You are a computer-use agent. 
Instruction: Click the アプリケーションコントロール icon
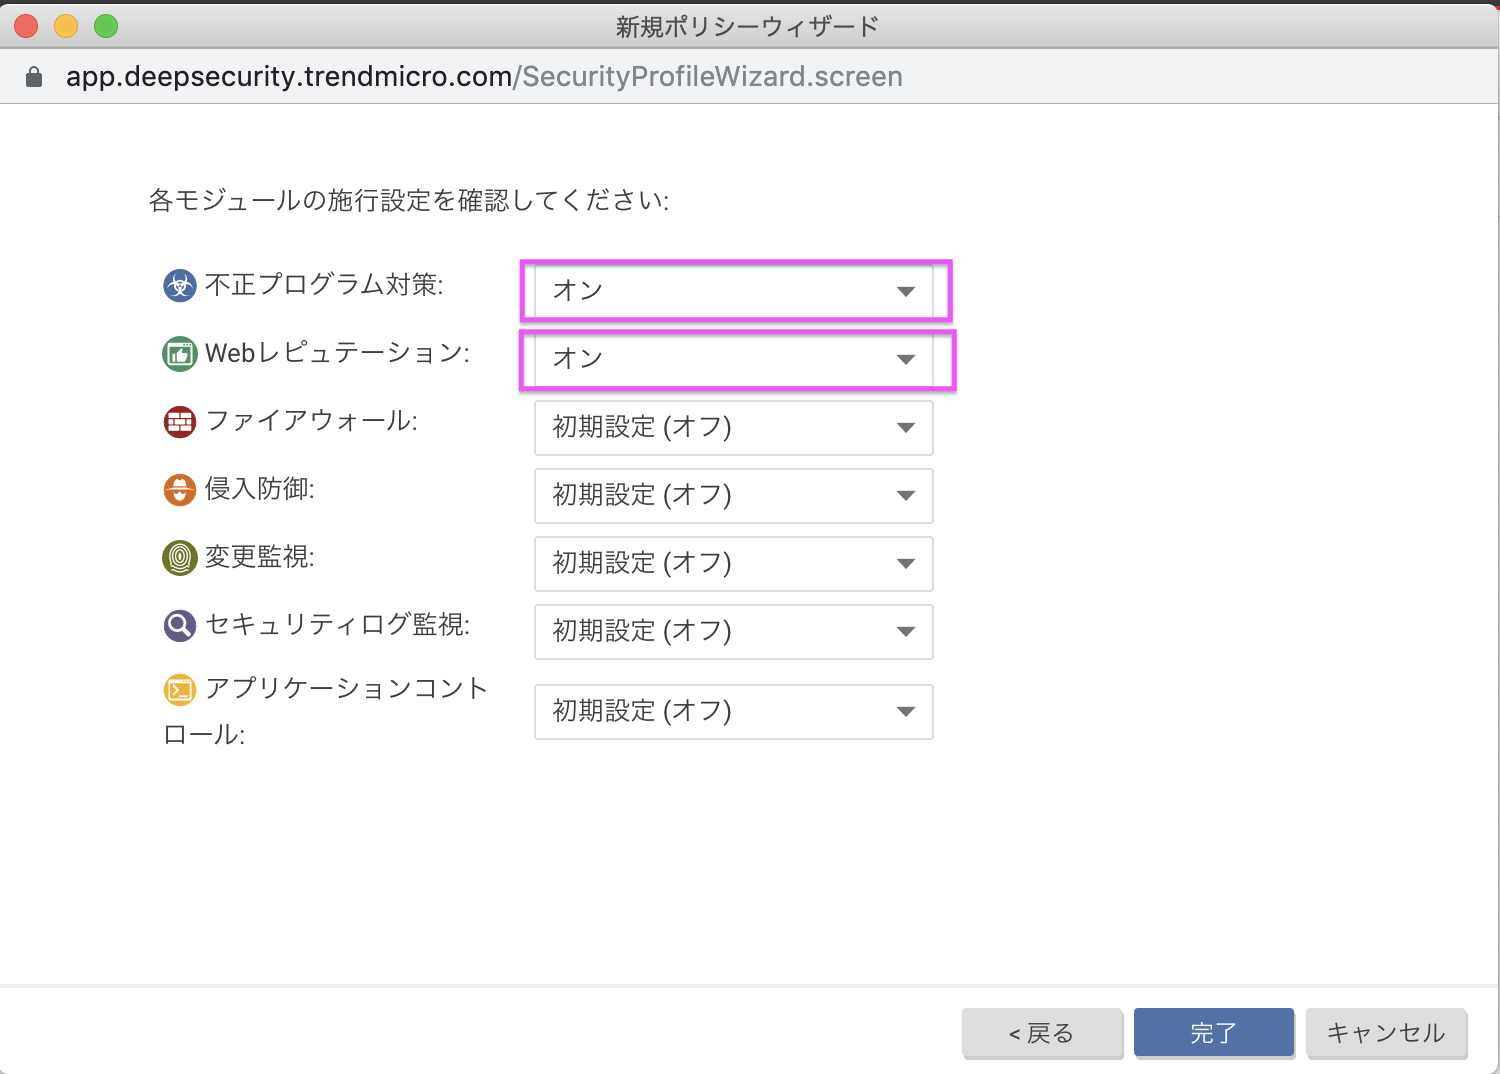(178, 689)
